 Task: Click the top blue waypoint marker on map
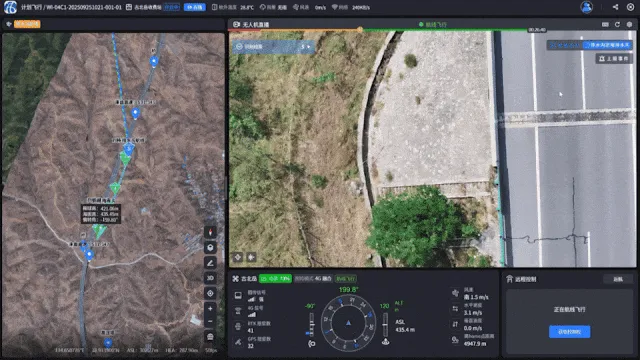154,61
